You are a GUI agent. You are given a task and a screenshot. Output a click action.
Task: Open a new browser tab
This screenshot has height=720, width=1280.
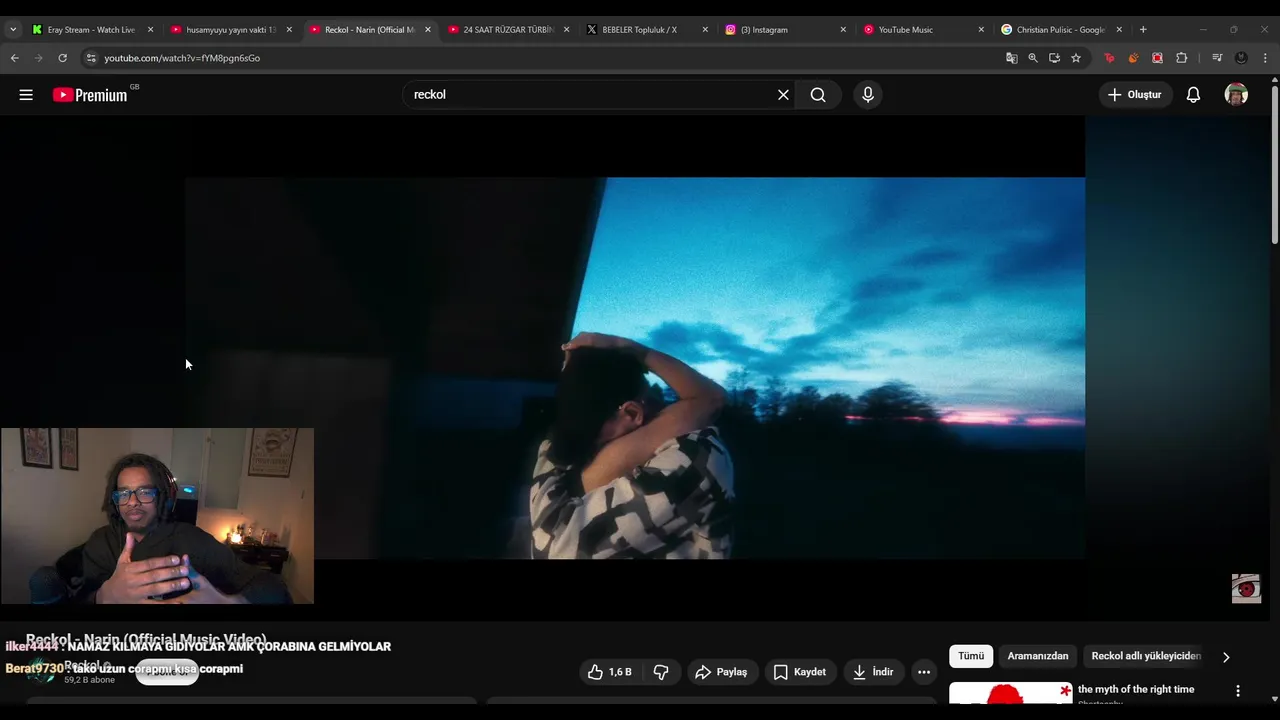pos(1143,30)
